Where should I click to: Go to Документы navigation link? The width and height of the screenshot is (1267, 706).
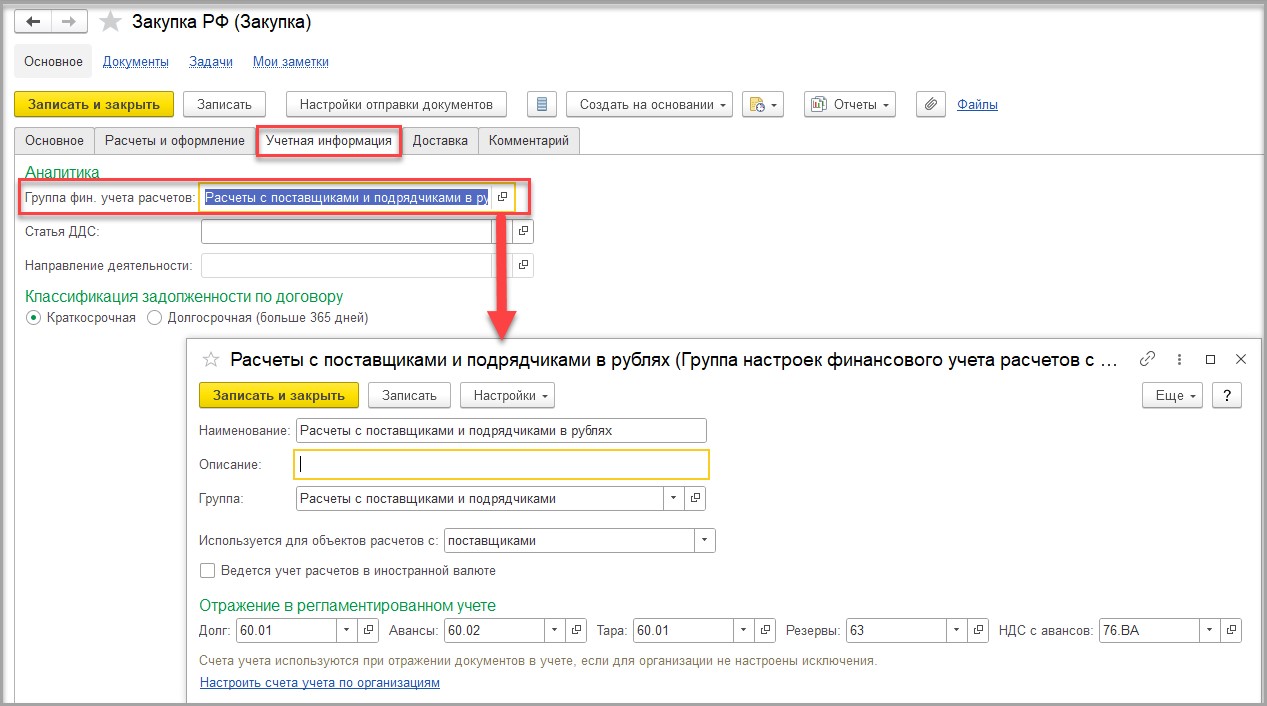(136, 62)
